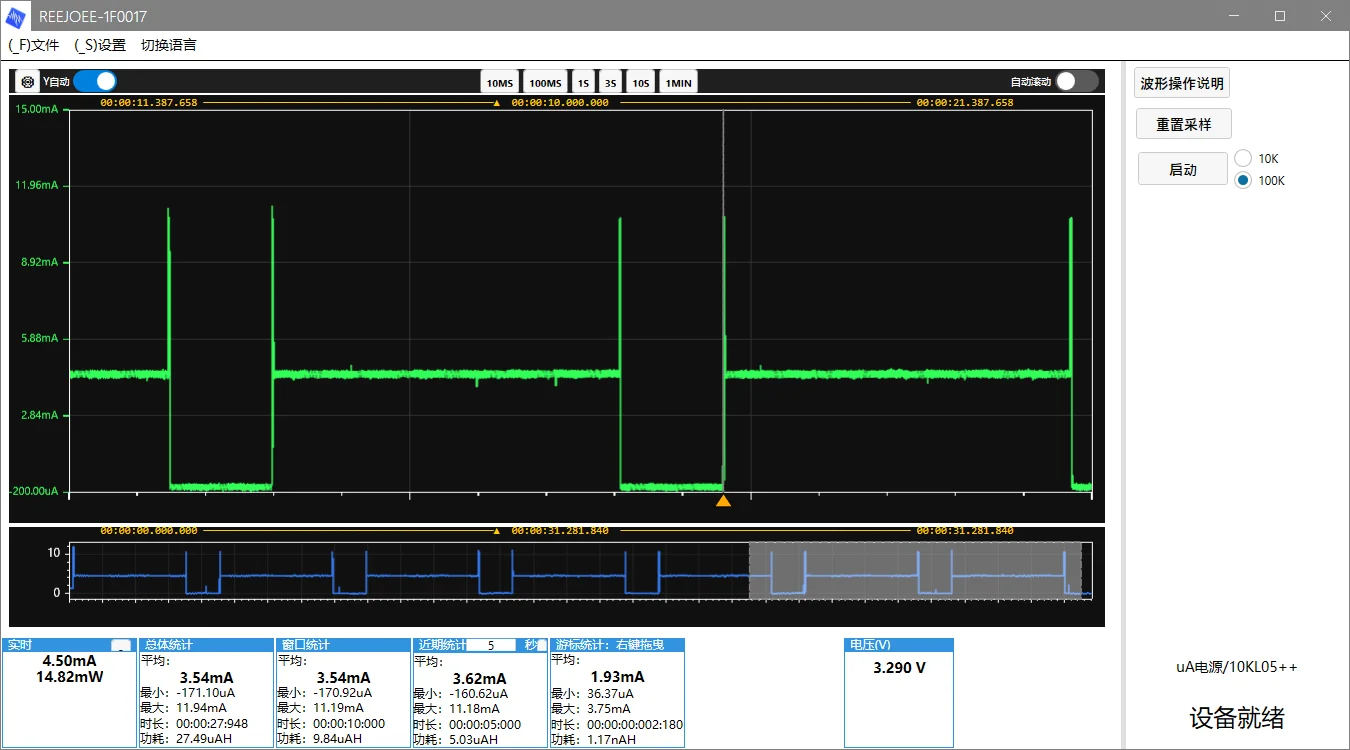Click the 00:00:21.387.658 end time label

pyautogui.click(x=965, y=103)
